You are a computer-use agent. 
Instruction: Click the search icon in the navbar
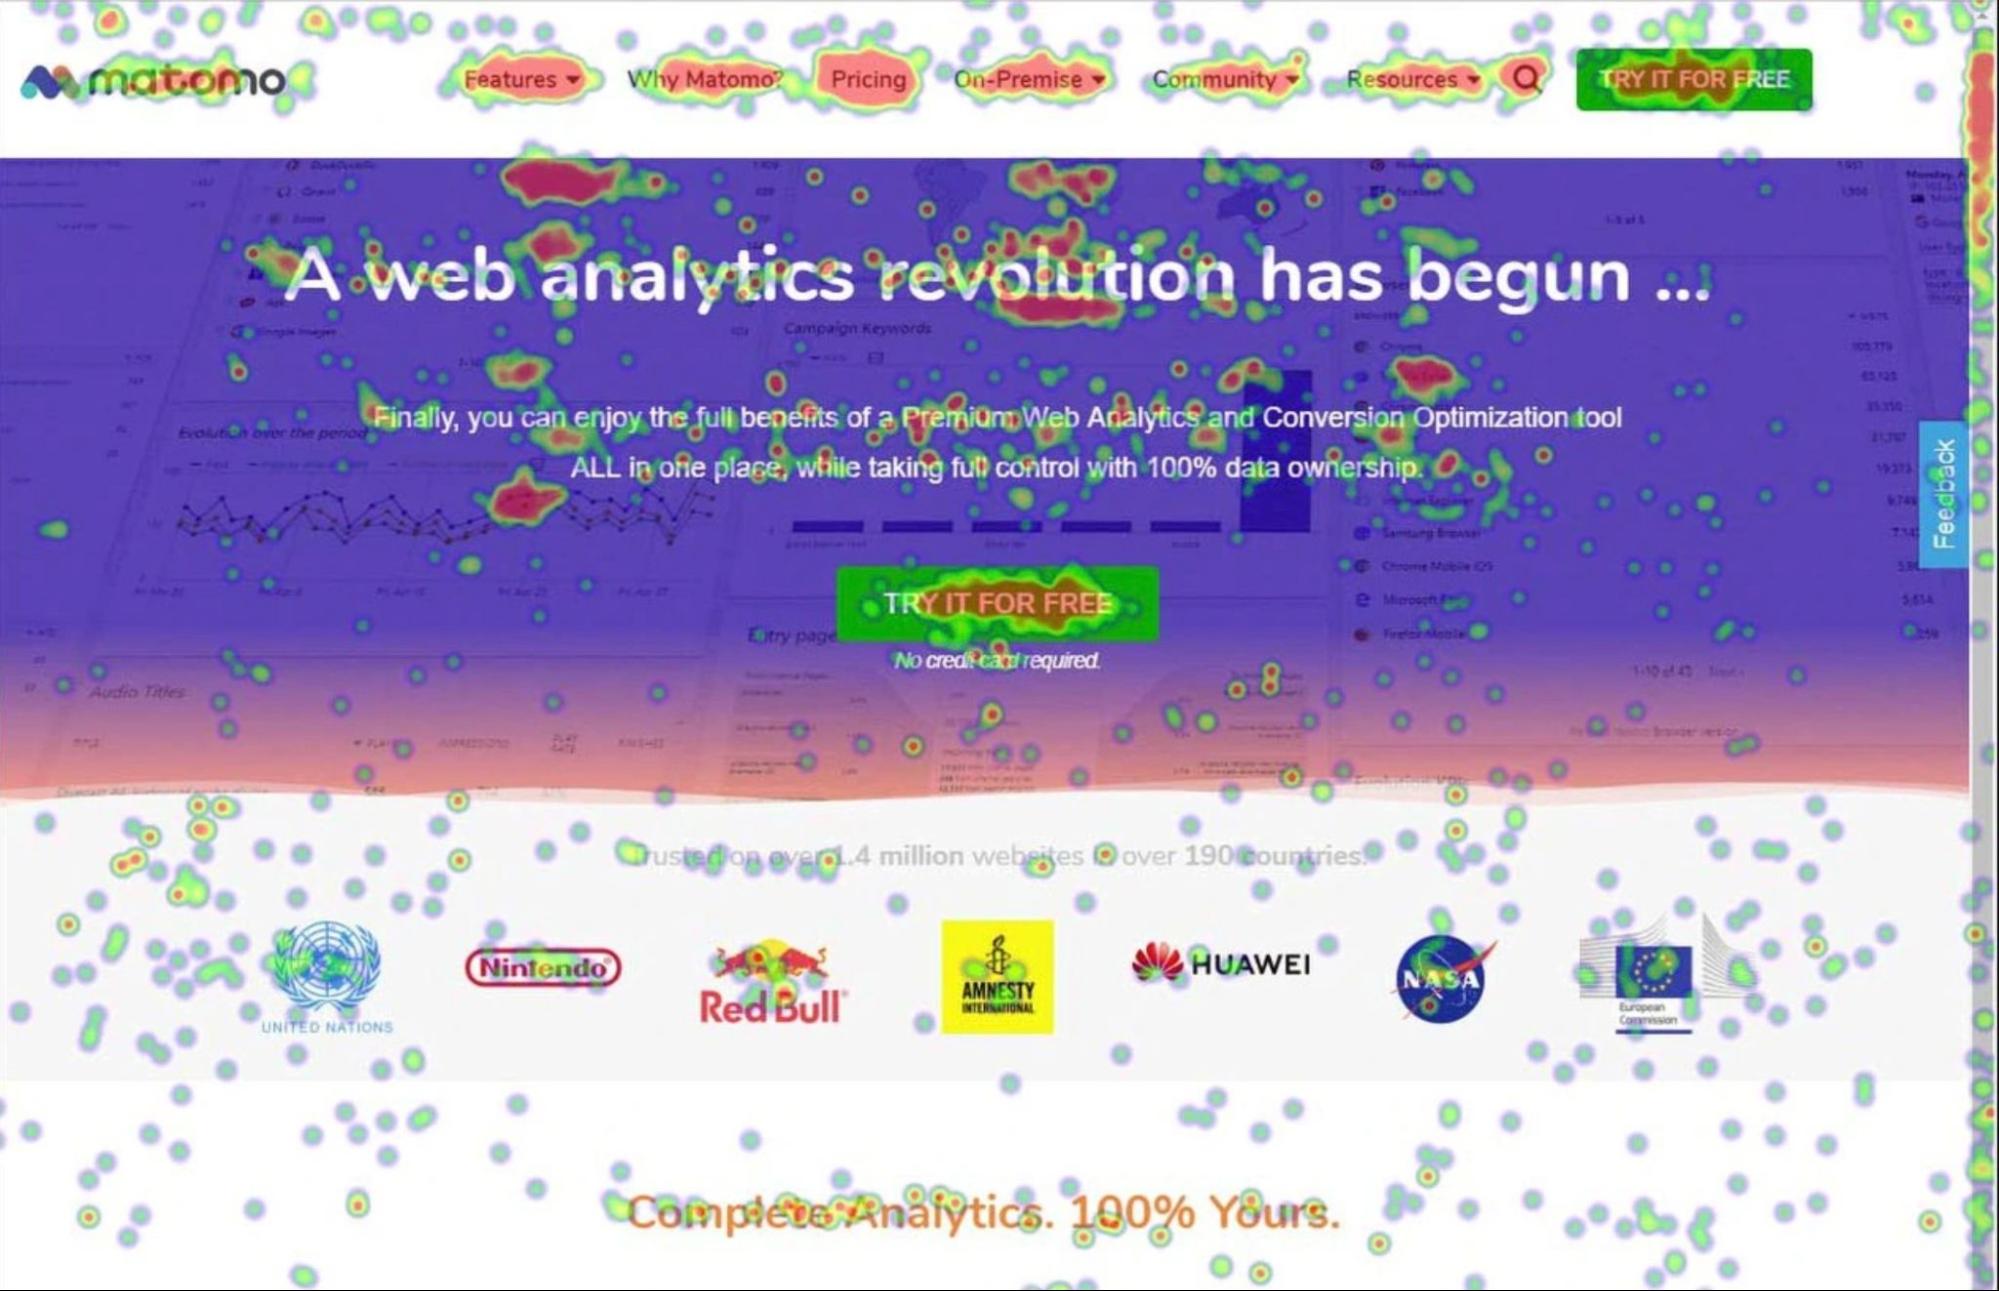click(x=1524, y=80)
